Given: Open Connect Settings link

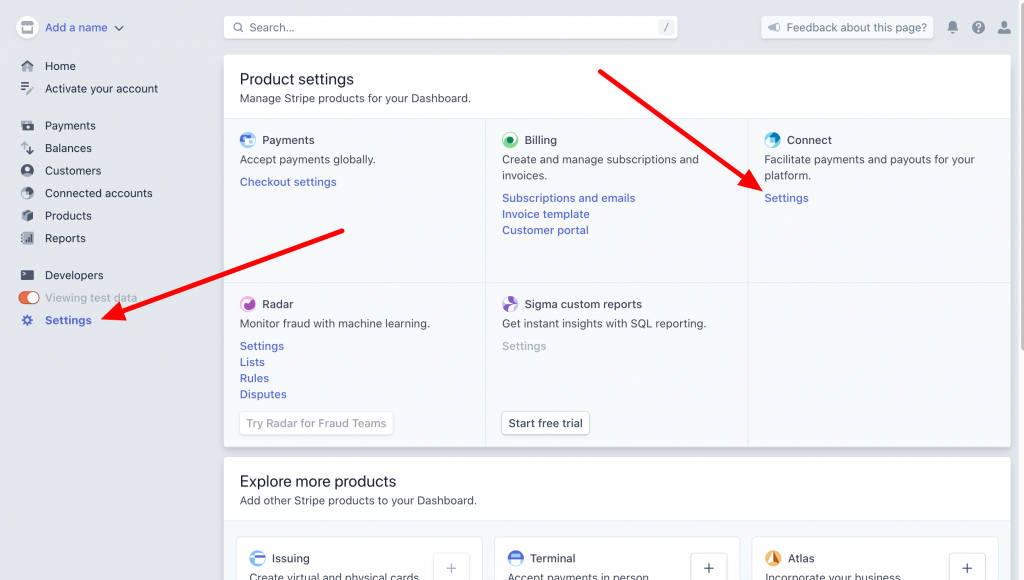Looking at the screenshot, I should coord(786,198).
